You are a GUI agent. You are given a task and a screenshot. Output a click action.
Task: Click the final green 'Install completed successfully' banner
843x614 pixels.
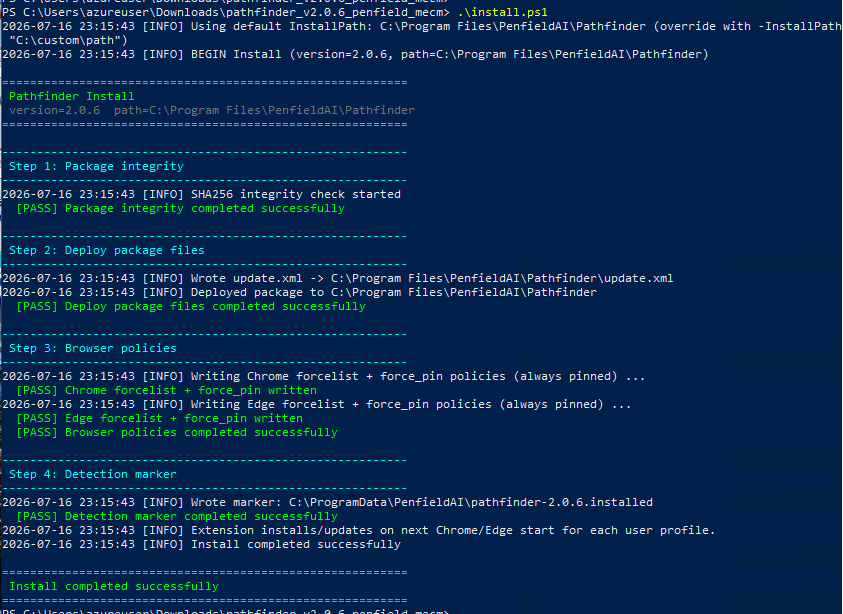pos(113,586)
